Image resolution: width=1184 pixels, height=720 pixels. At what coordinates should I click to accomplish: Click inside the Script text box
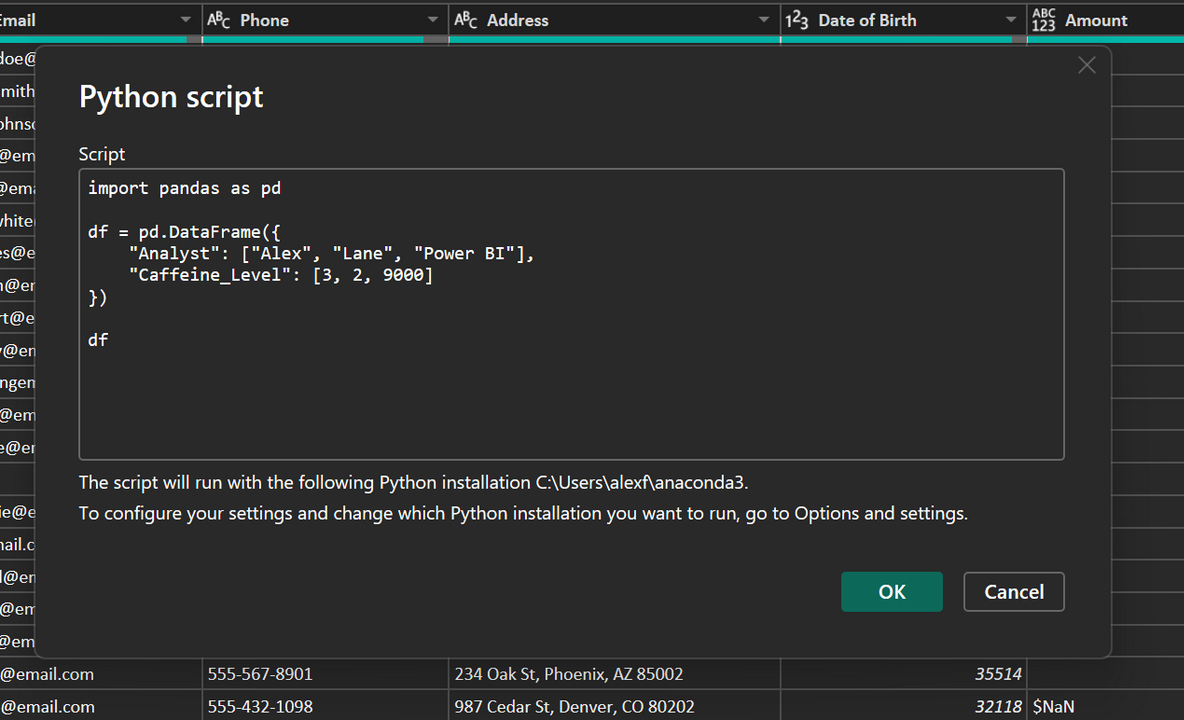click(x=571, y=314)
